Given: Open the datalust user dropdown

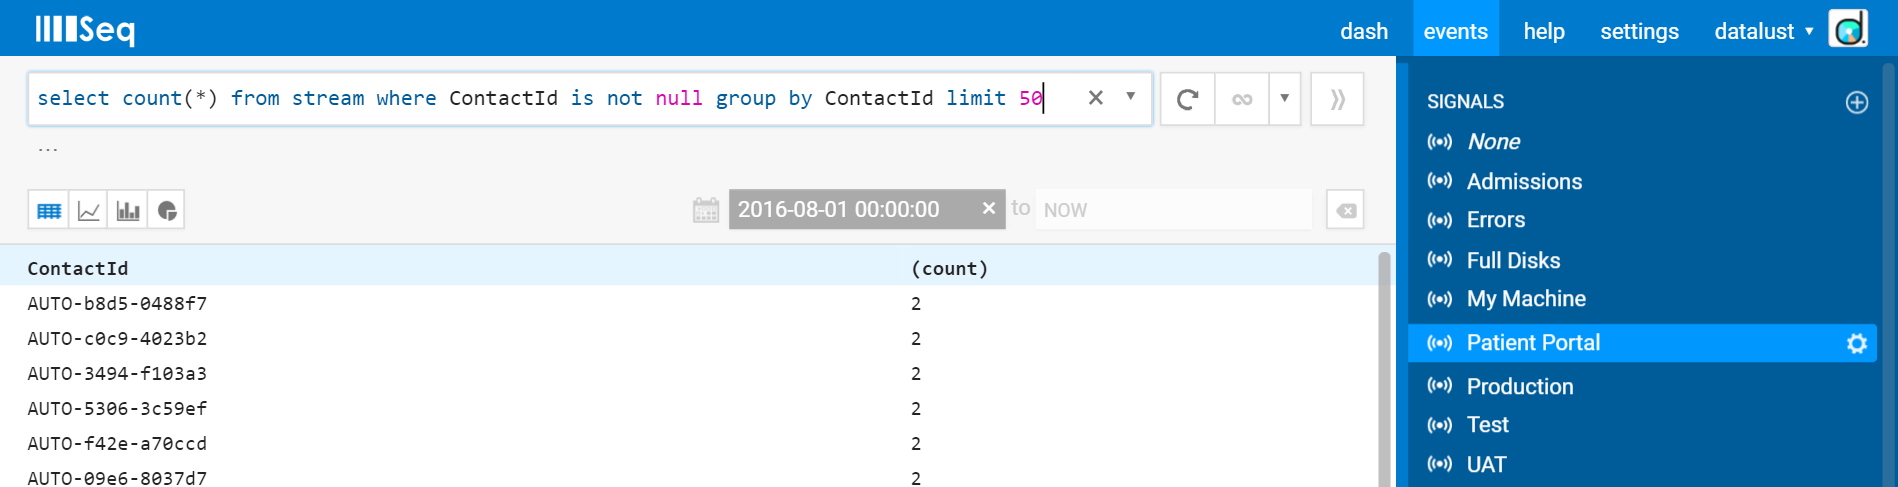Looking at the screenshot, I should tap(1763, 31).
